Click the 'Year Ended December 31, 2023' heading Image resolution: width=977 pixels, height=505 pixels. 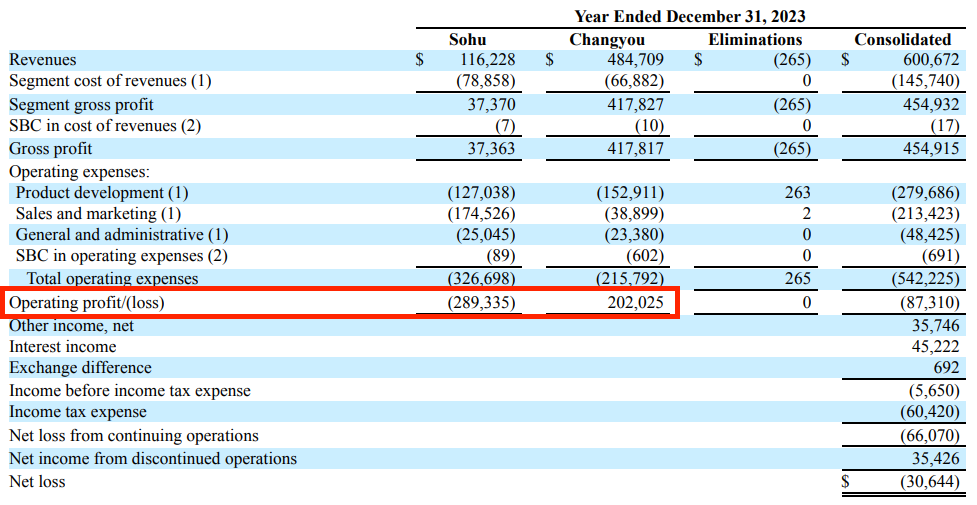pos(690,16)
